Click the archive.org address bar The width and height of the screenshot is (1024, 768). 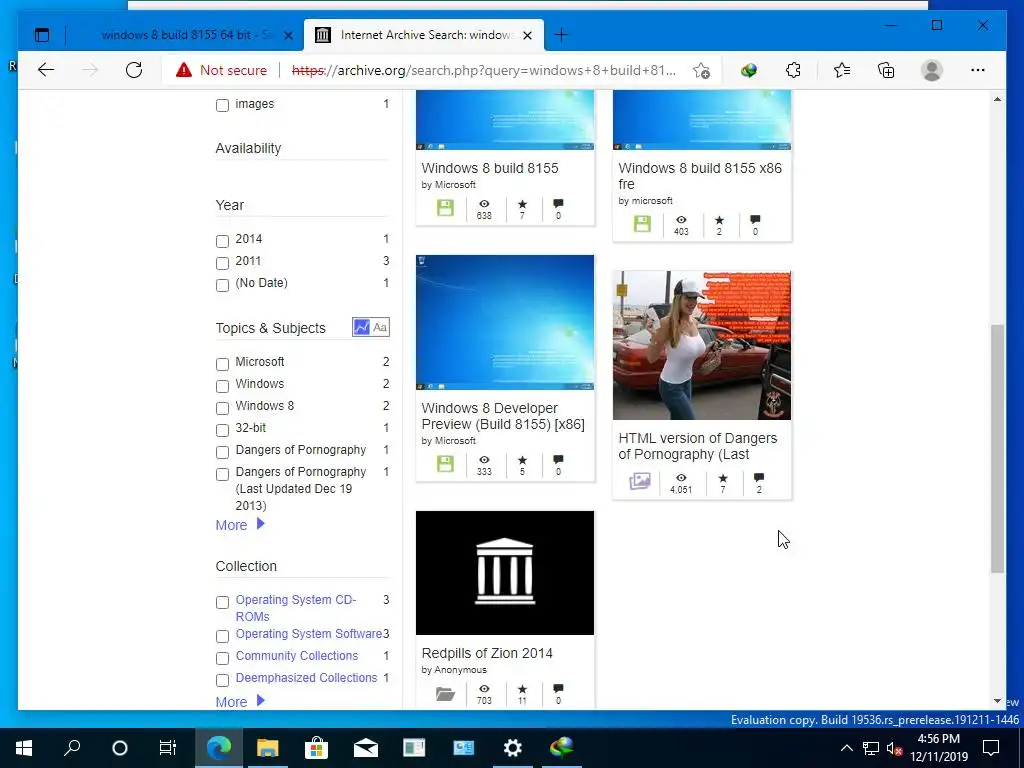pyautogui.click(x=483, y=71)
